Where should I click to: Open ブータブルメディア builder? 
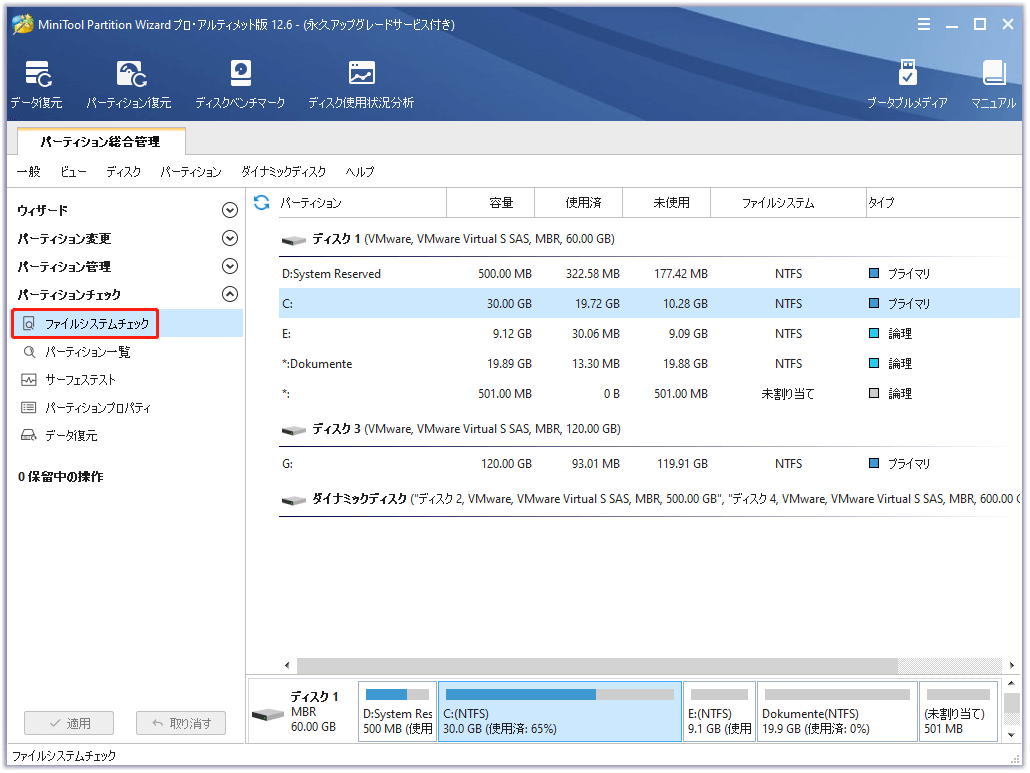tap(907, 84)
